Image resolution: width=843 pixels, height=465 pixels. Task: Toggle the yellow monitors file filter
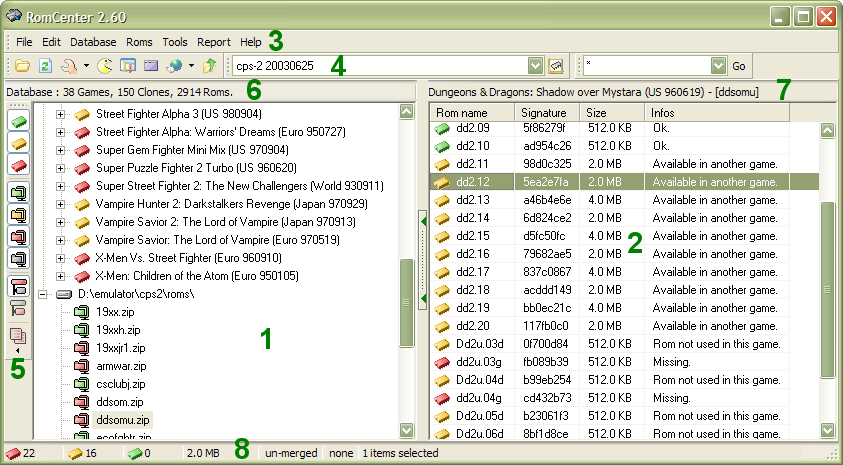pos(19,214)
